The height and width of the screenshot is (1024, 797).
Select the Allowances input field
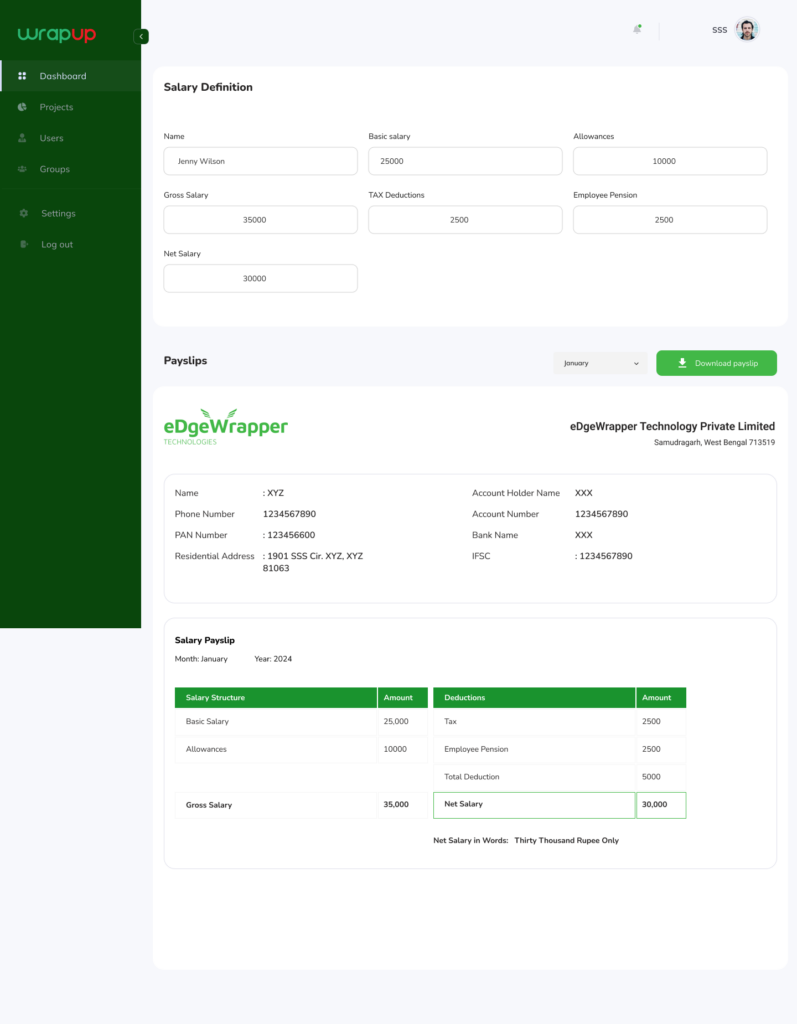[670, 161]
